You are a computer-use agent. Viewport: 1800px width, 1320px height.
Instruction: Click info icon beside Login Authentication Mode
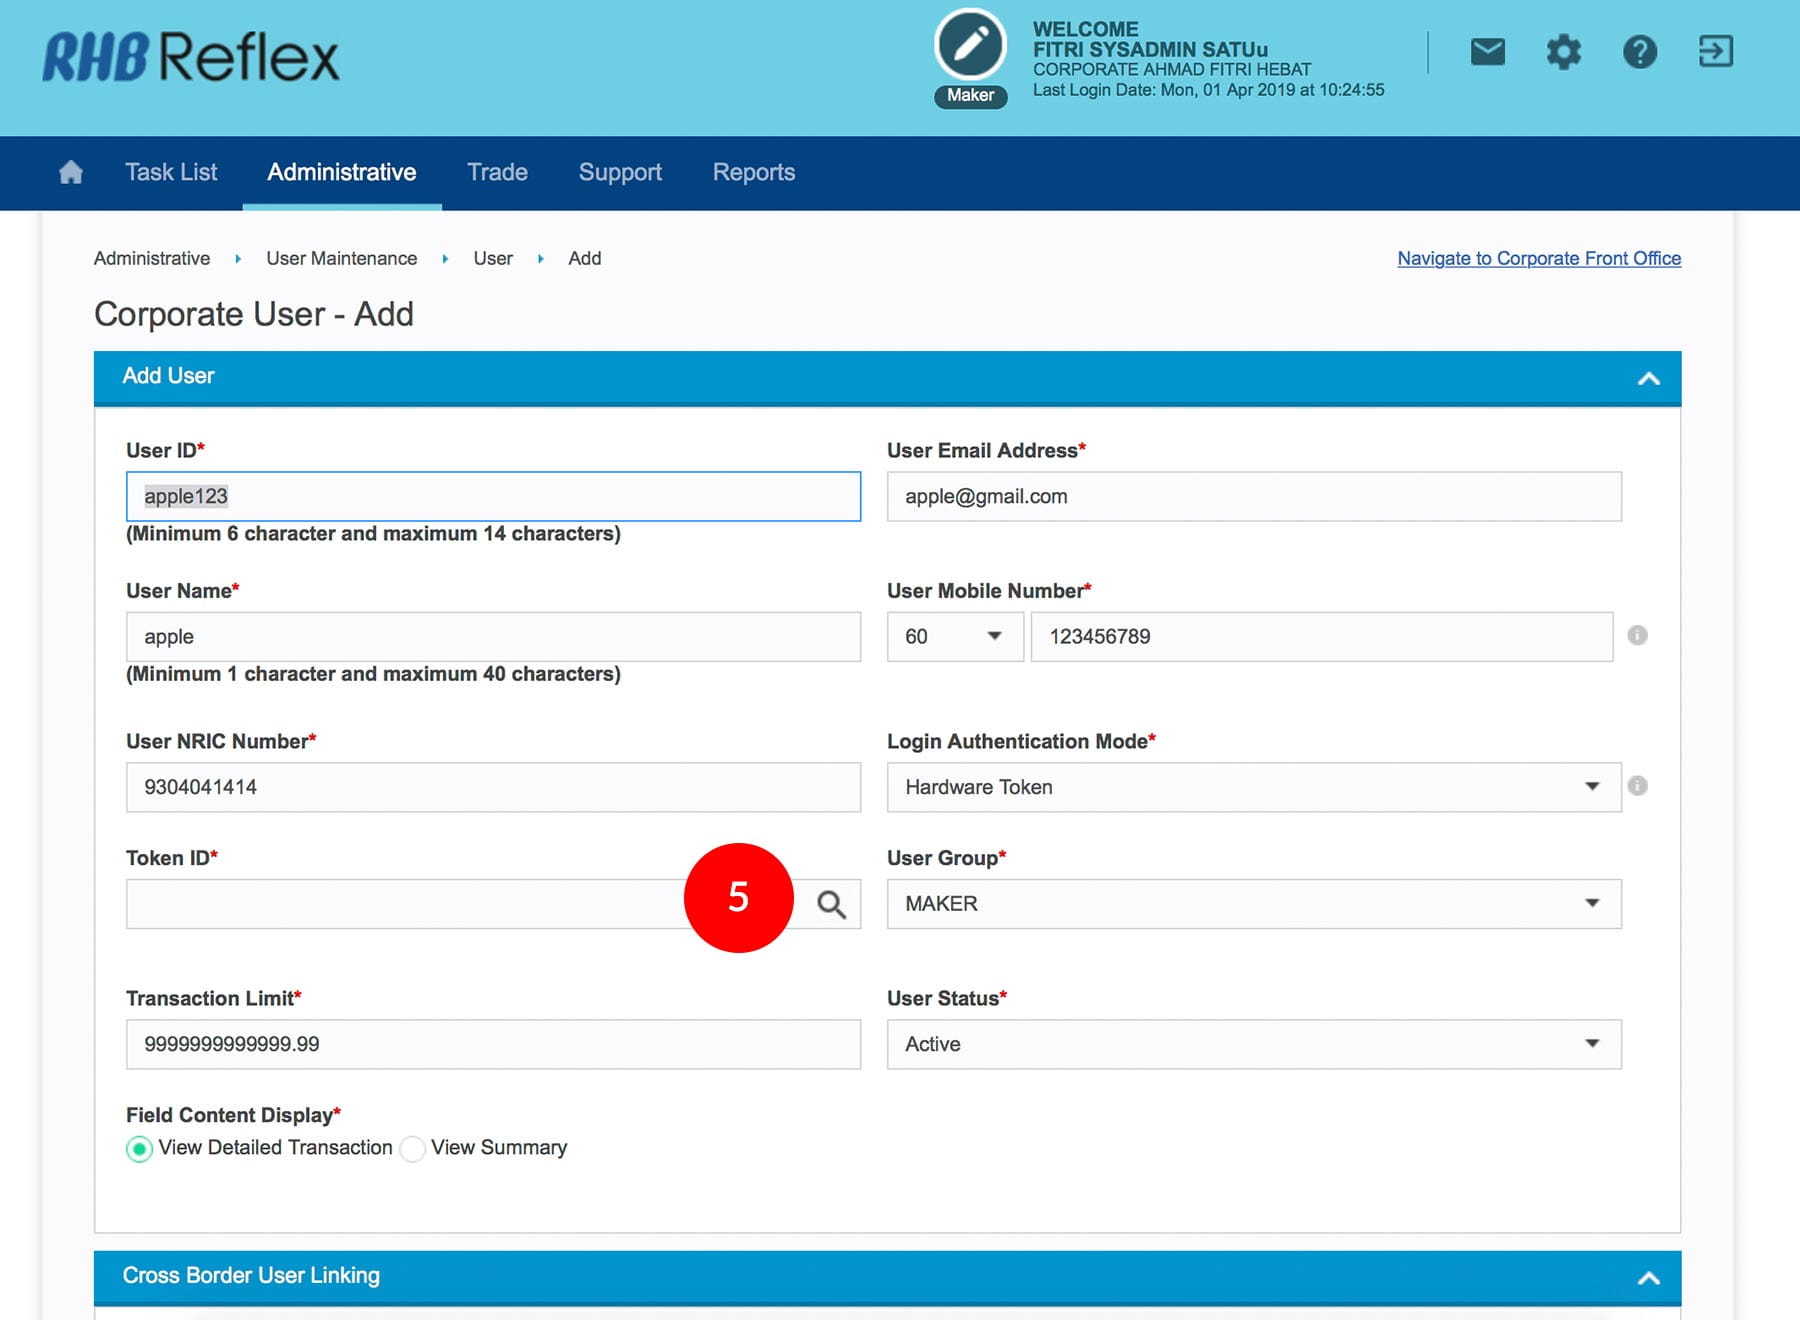(x=1637, y=786)
